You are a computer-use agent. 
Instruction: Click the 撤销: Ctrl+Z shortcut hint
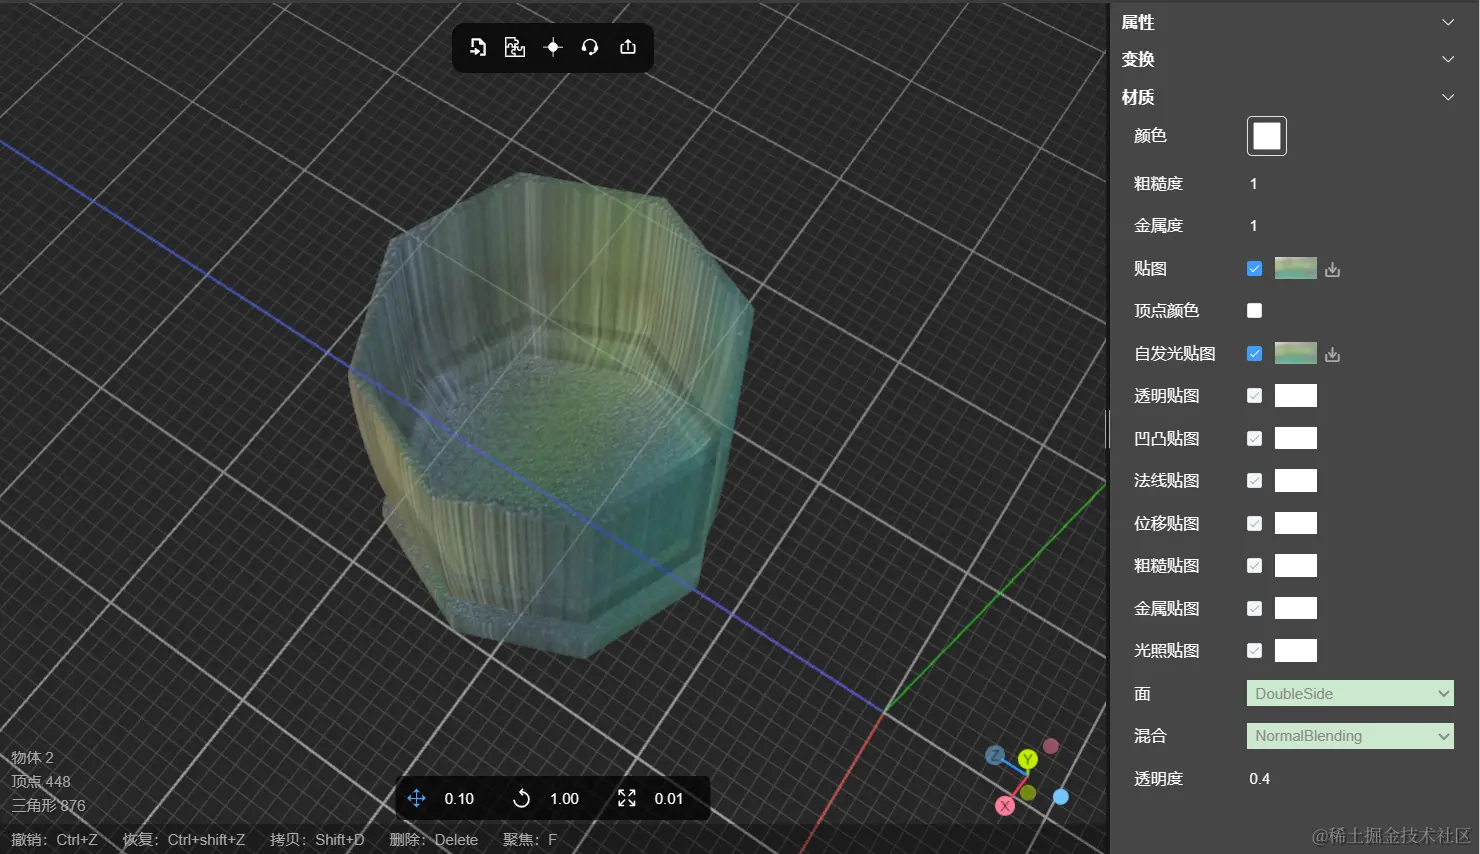click(x=54, y=840)
